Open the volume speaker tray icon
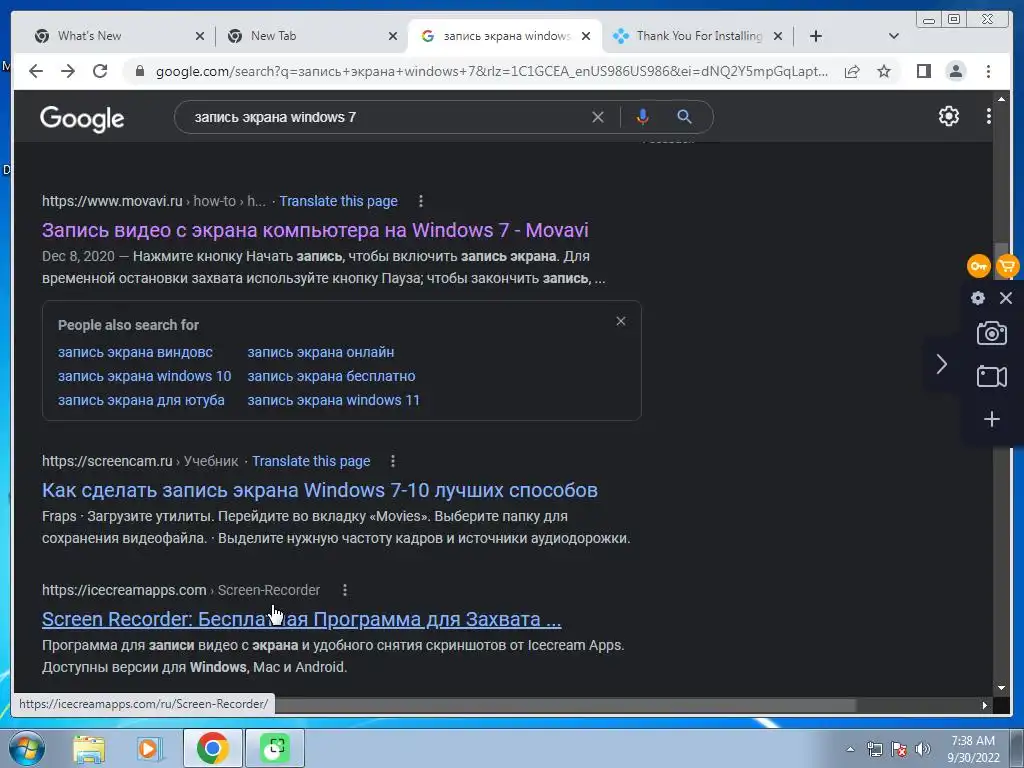Viewport: 1024px width, 768px height. point(923,749)
